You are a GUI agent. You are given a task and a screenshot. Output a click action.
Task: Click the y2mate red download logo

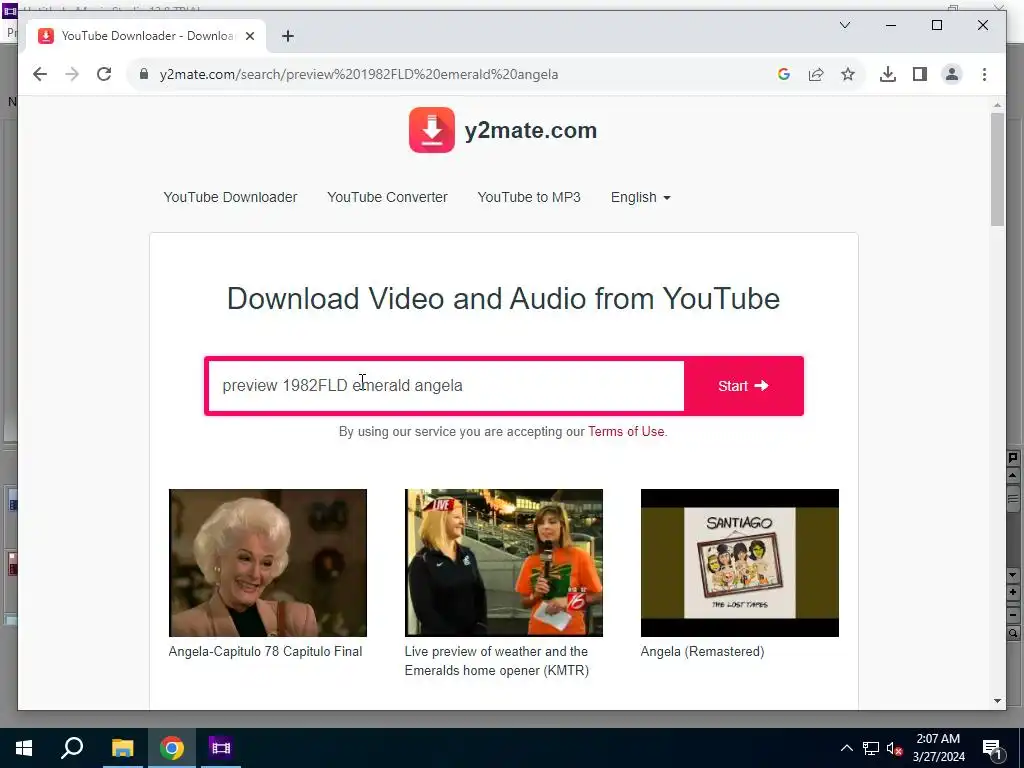pos(432,130)
